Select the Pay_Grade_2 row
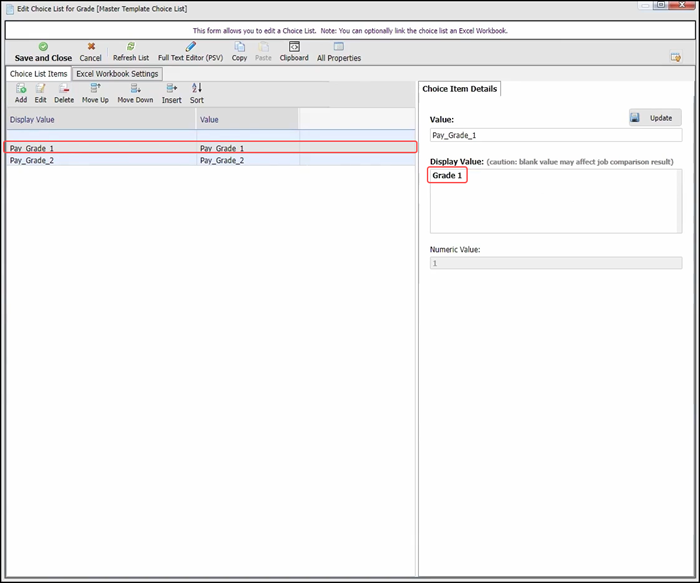 click(100, 160)
